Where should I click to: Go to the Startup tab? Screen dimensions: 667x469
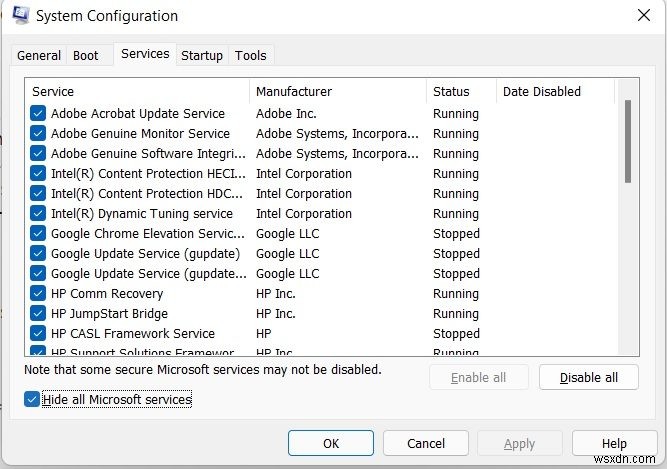tap(202, 56)
